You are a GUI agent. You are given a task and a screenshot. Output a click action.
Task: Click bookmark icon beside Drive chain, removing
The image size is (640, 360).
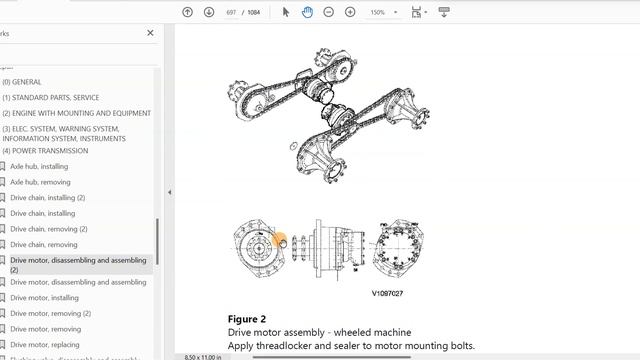click(2, 244)
